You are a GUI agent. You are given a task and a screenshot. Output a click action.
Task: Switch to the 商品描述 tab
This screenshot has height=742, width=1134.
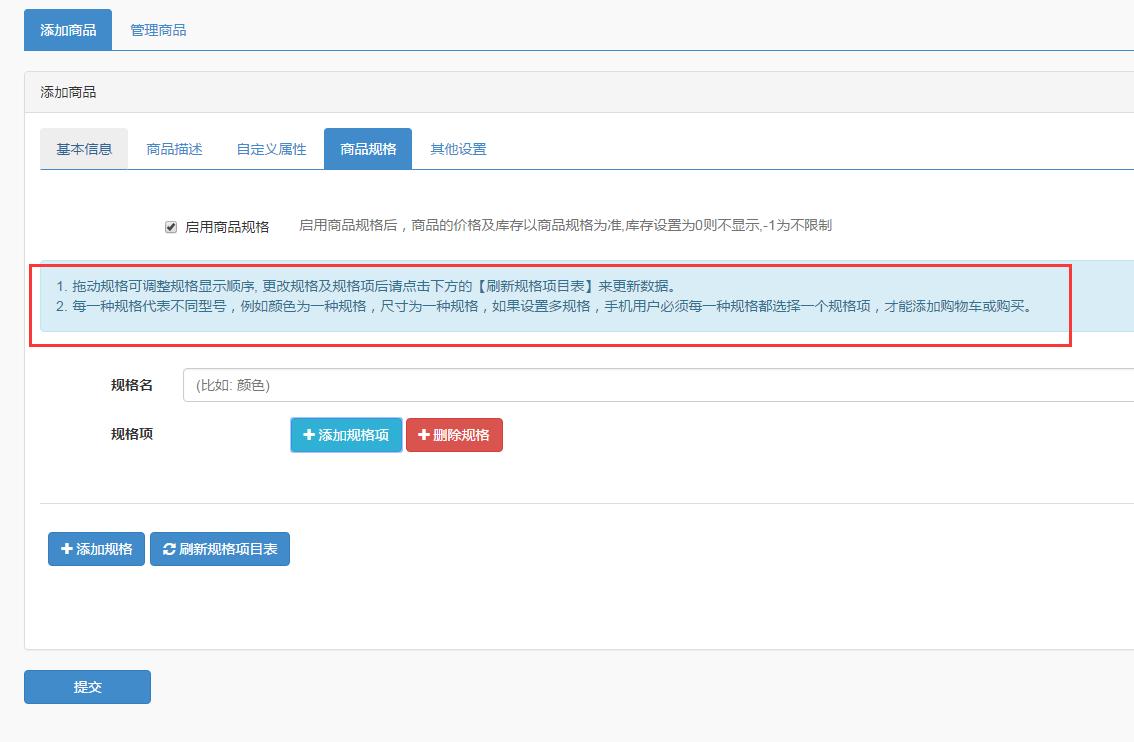click(173, 148)
